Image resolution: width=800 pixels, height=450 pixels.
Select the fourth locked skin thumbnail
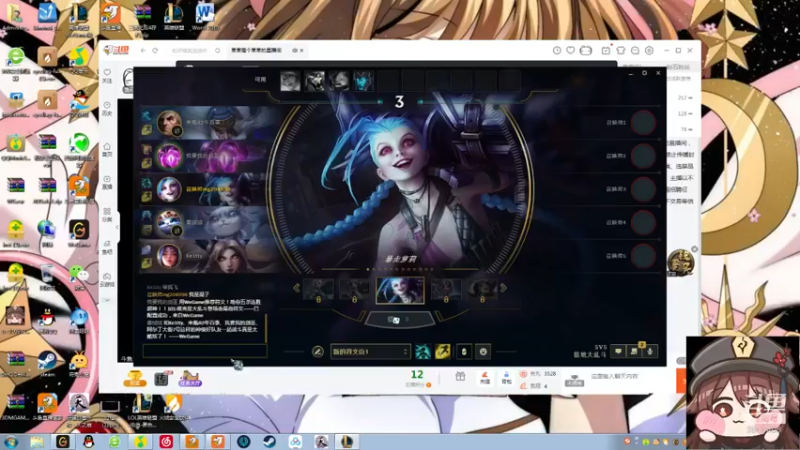pyautogui.click(x=446, y=290)
